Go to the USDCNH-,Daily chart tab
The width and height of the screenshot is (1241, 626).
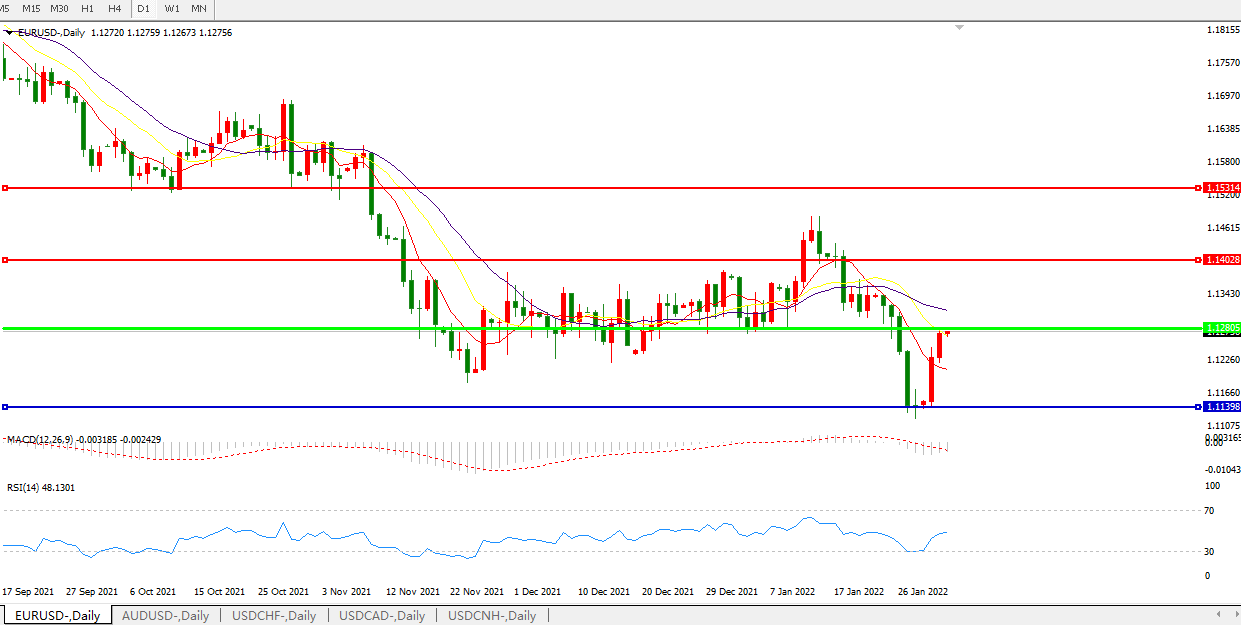(x=492, y=616)
